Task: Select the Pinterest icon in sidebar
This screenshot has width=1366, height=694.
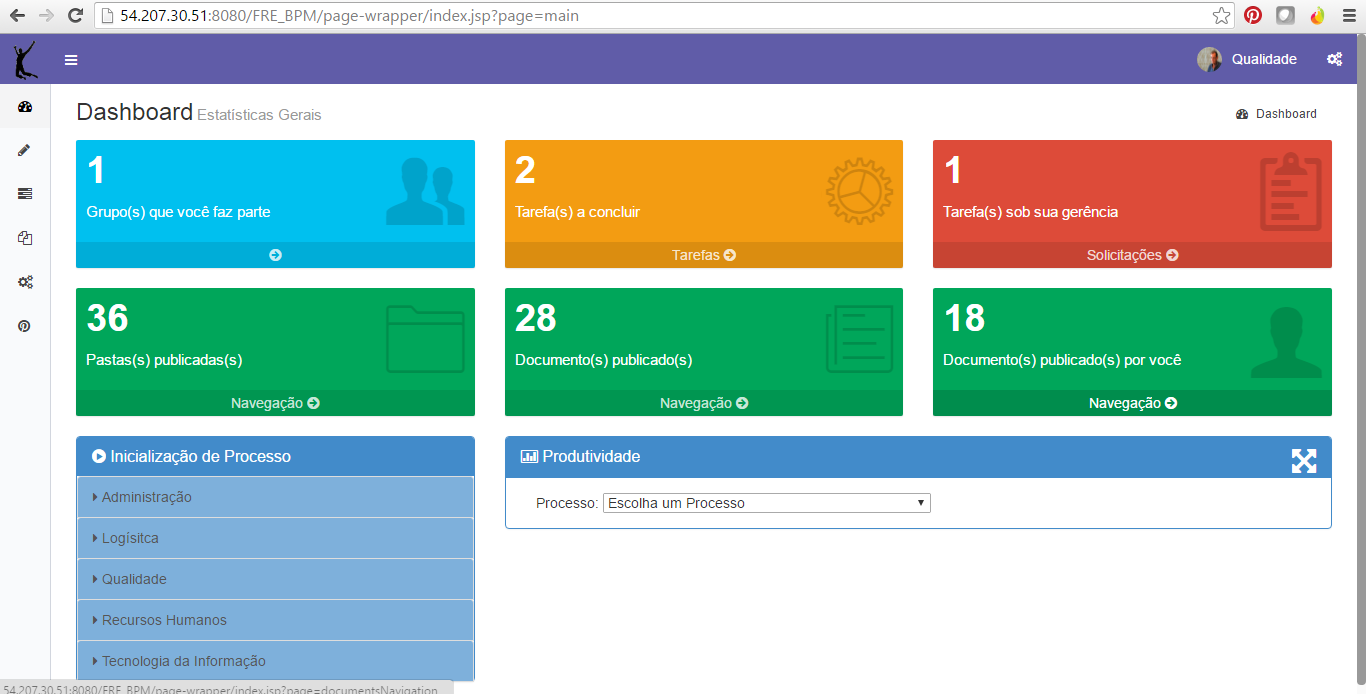Action: (x=25, y=326)
